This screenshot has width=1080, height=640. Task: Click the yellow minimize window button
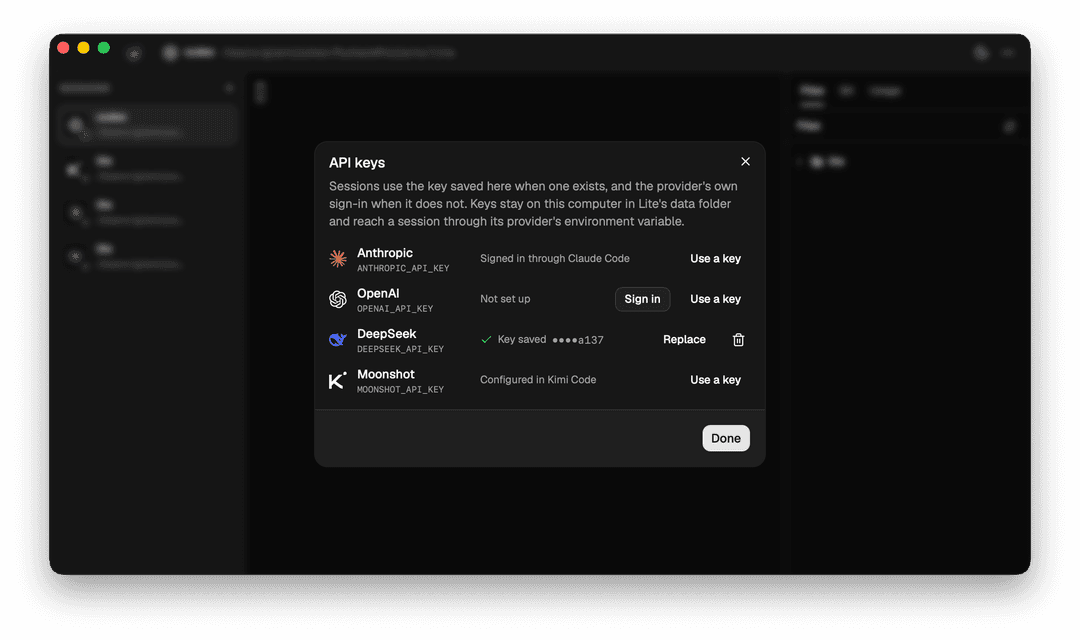tap(83, 48)
